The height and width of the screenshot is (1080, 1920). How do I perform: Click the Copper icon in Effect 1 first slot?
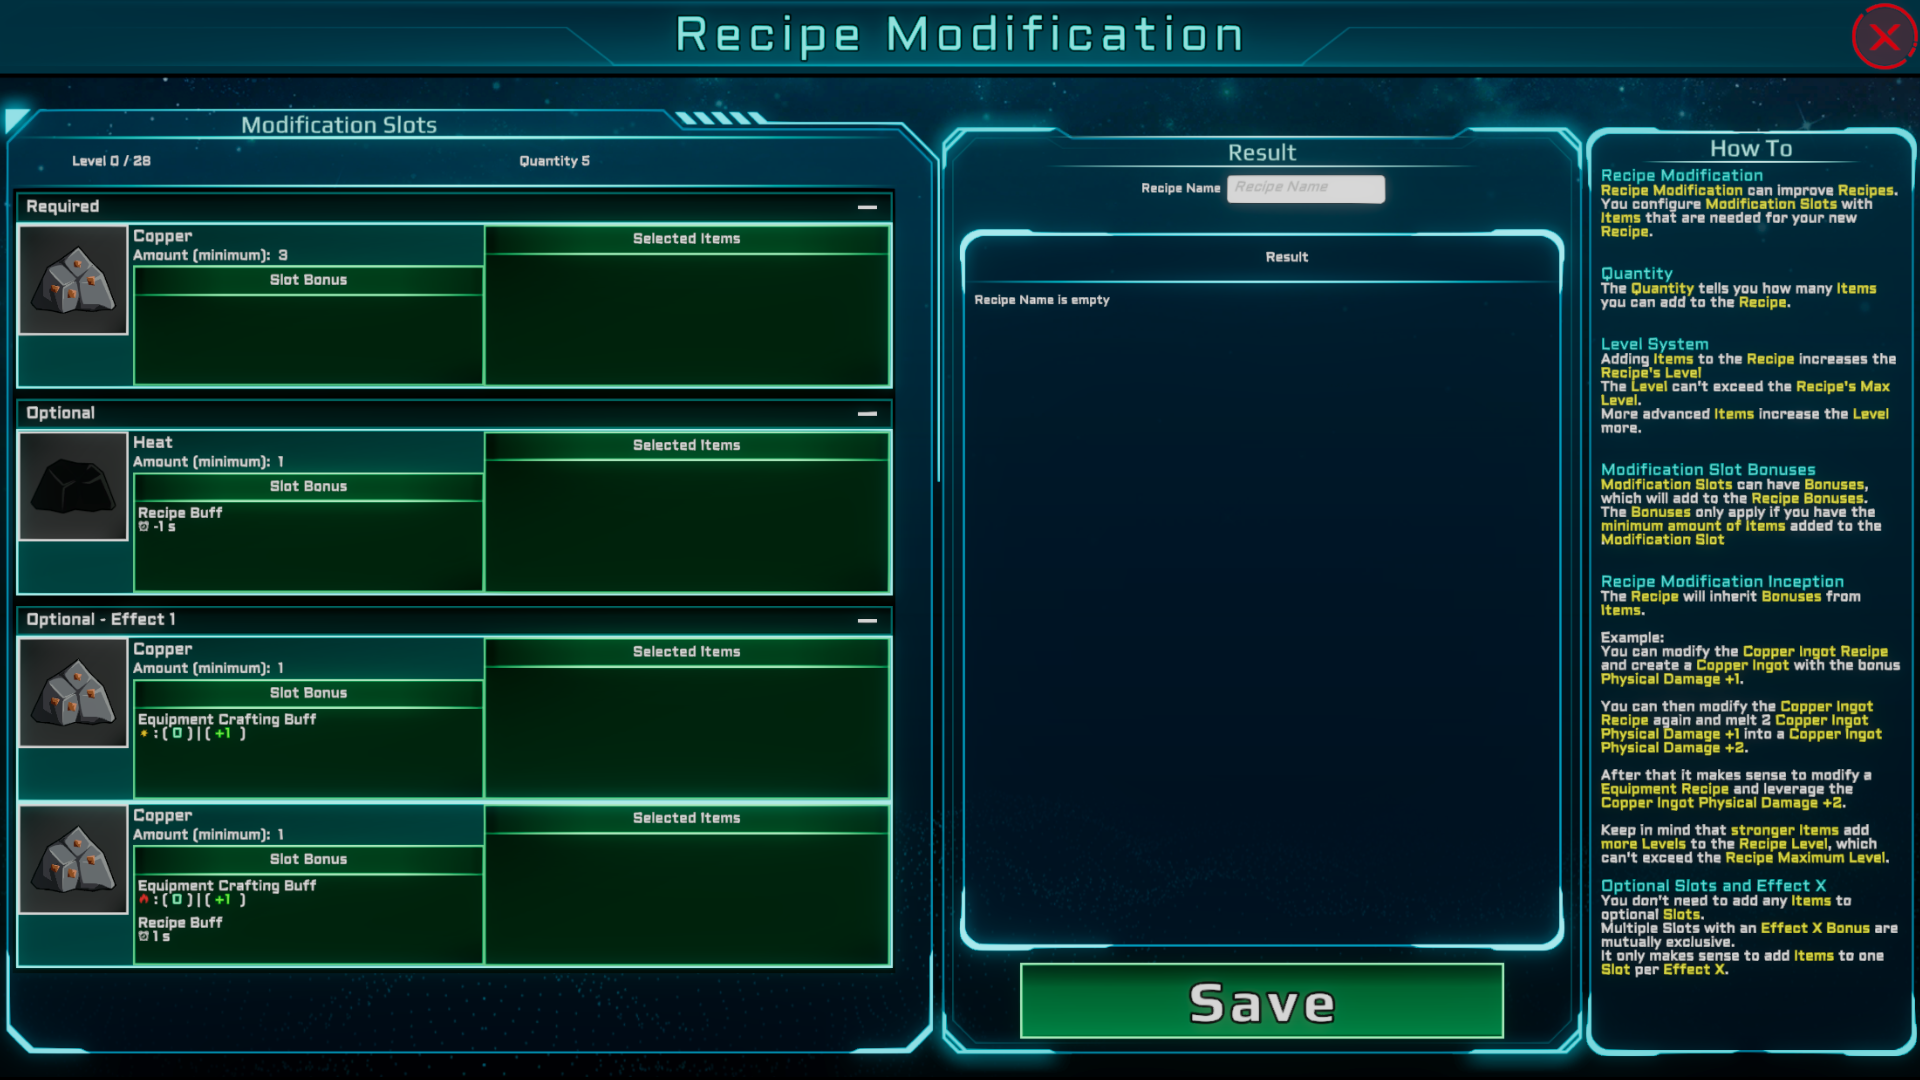(73, 694)
